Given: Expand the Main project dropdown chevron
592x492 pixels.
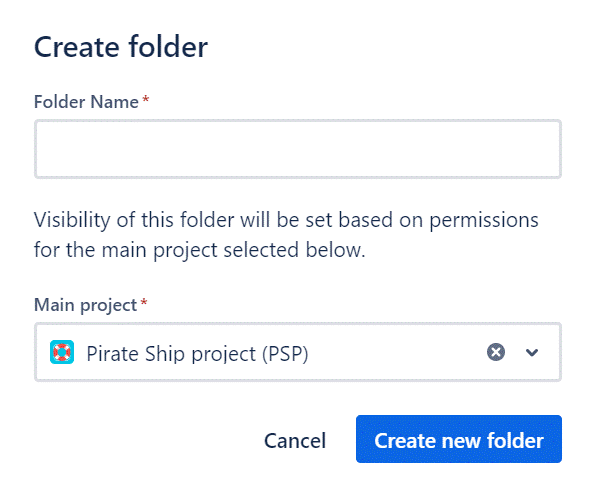Looking at the screenshot, I should (532, 352).
